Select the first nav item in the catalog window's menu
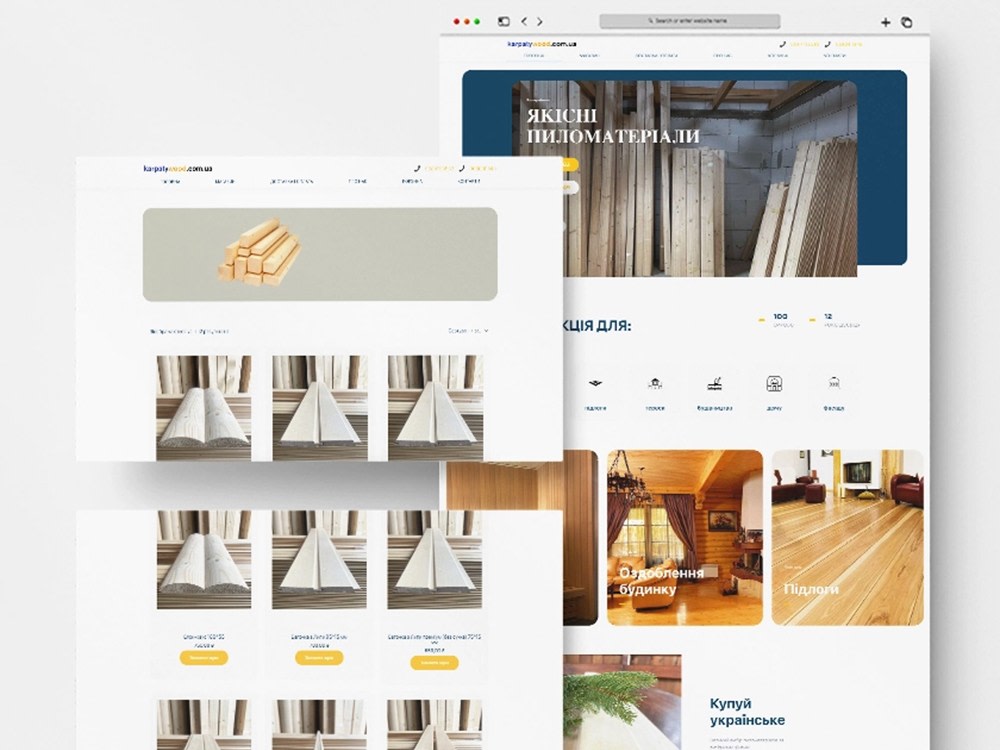Image resolution: width=1000 pixels, height=750 pixels. pyautogui.click(x=170, y=182)
